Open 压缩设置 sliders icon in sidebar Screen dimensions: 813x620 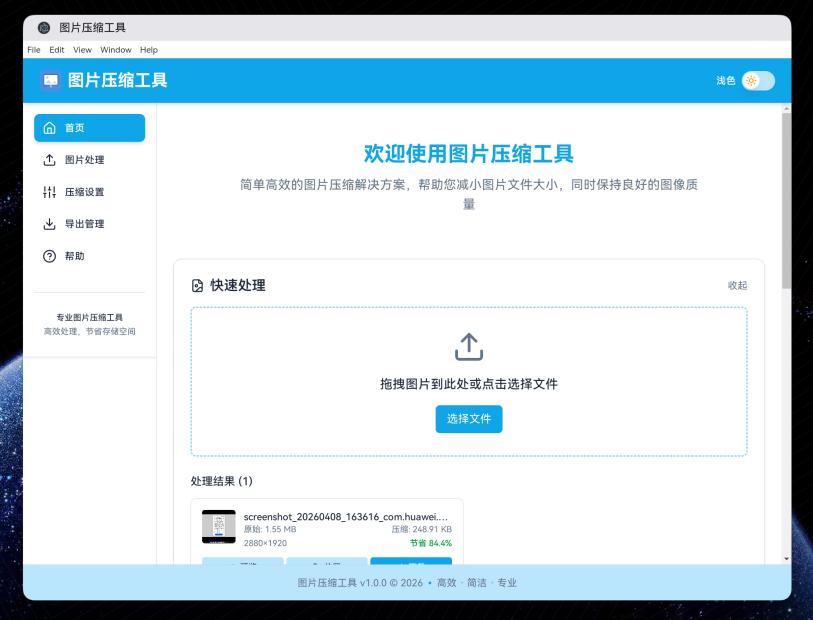[x=49, y=192]
